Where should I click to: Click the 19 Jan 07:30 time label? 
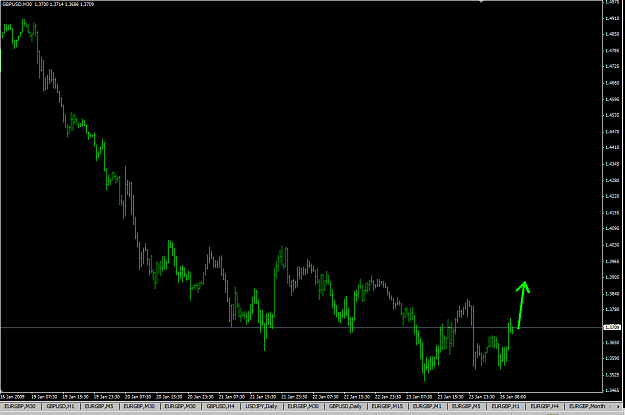pos(44,397)
